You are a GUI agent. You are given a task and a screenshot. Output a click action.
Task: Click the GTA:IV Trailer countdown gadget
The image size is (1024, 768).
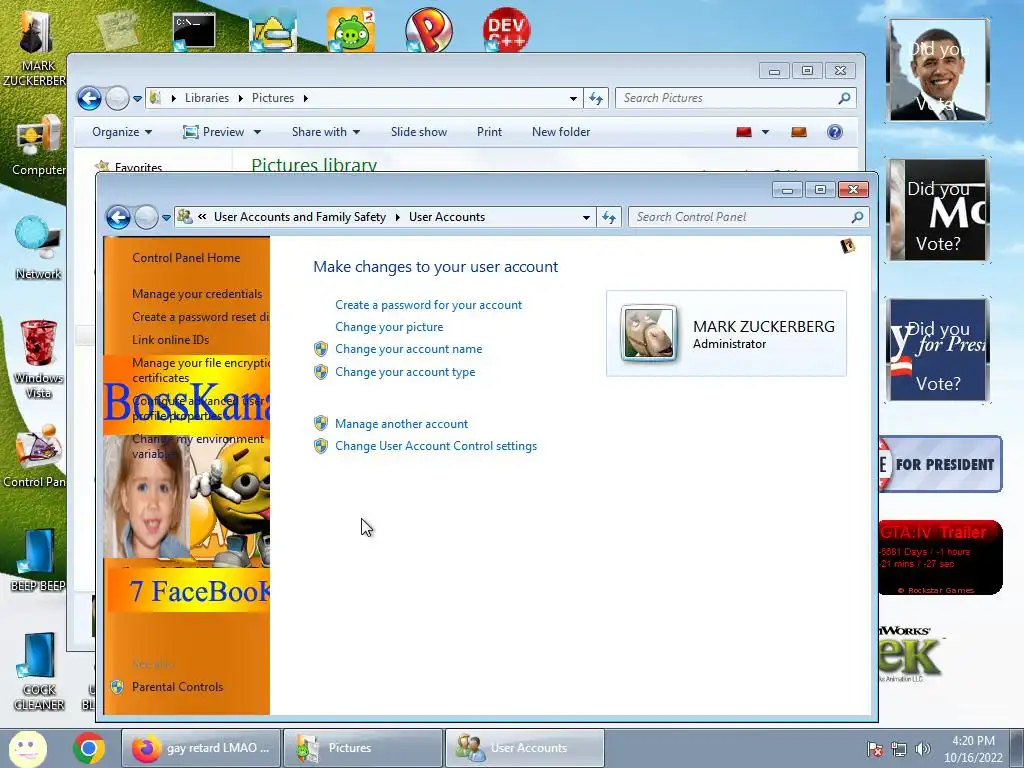[x=939, y=558]
